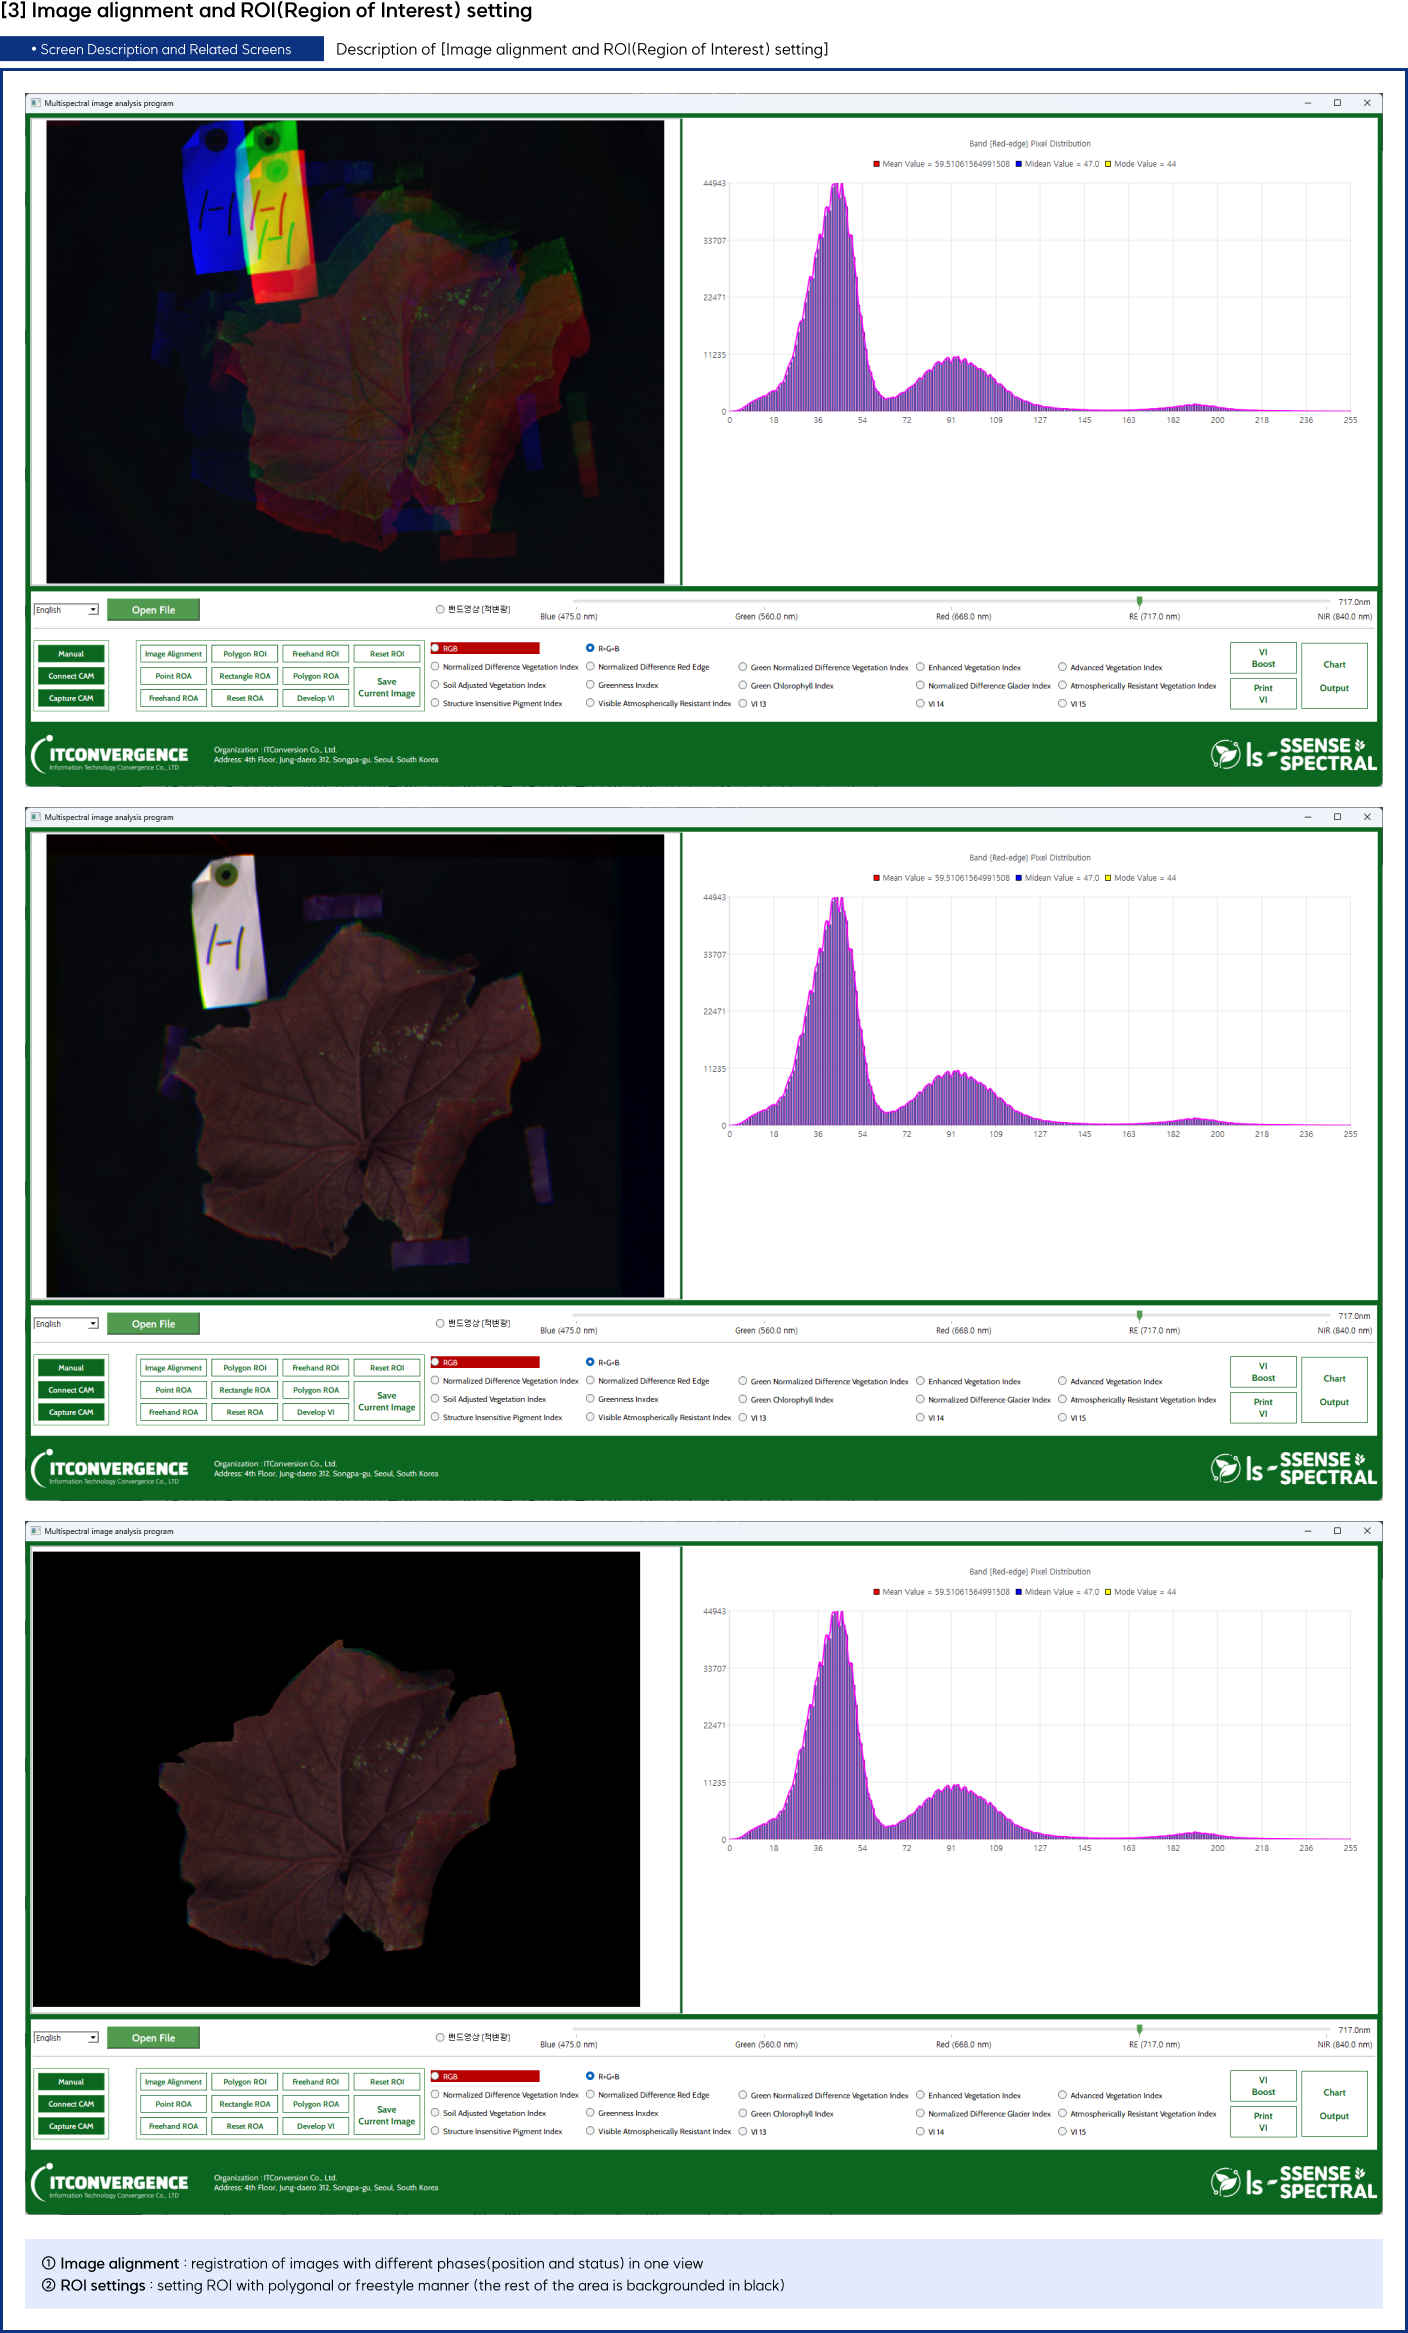Close the bottom Multispectral image analysis window

[x=1367, y=1531]
